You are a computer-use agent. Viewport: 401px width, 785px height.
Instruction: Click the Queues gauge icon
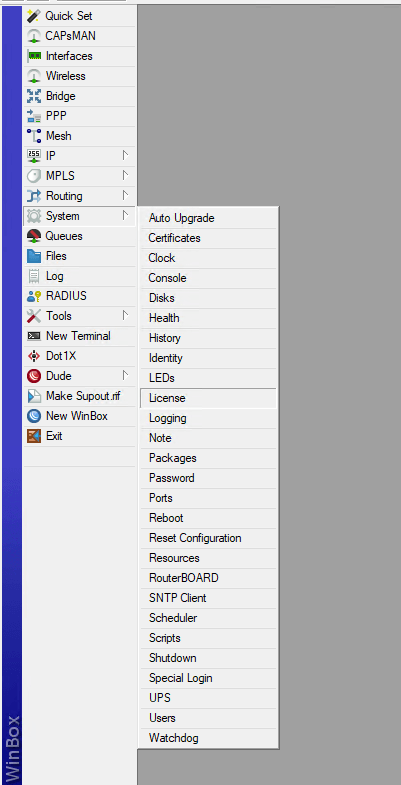click(34, 236)
